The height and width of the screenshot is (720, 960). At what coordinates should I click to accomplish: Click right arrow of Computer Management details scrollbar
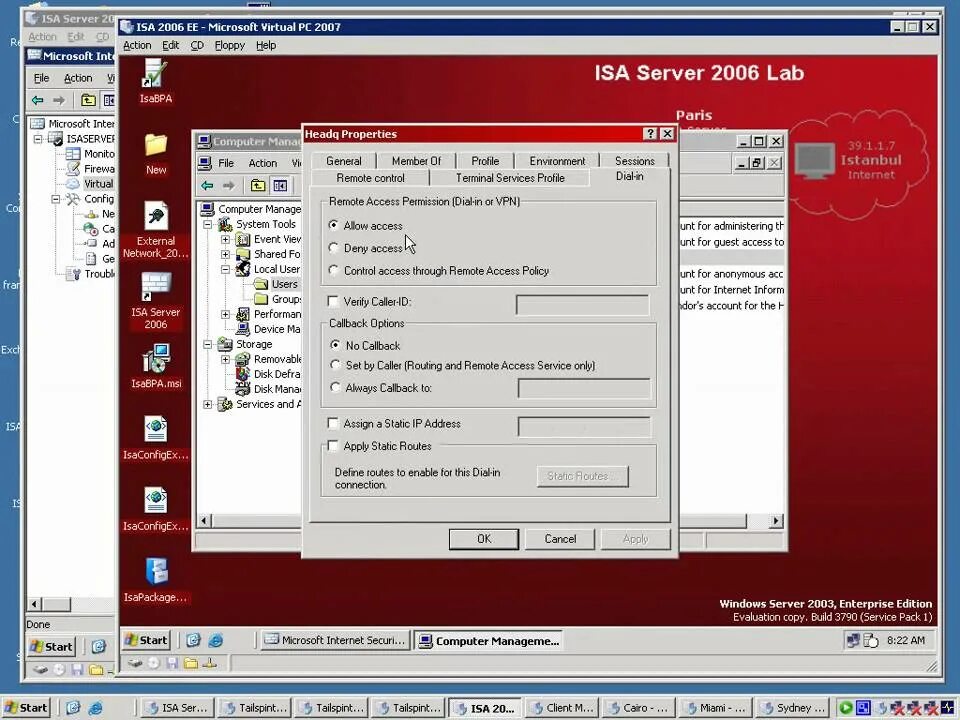[x=776, y=521]
